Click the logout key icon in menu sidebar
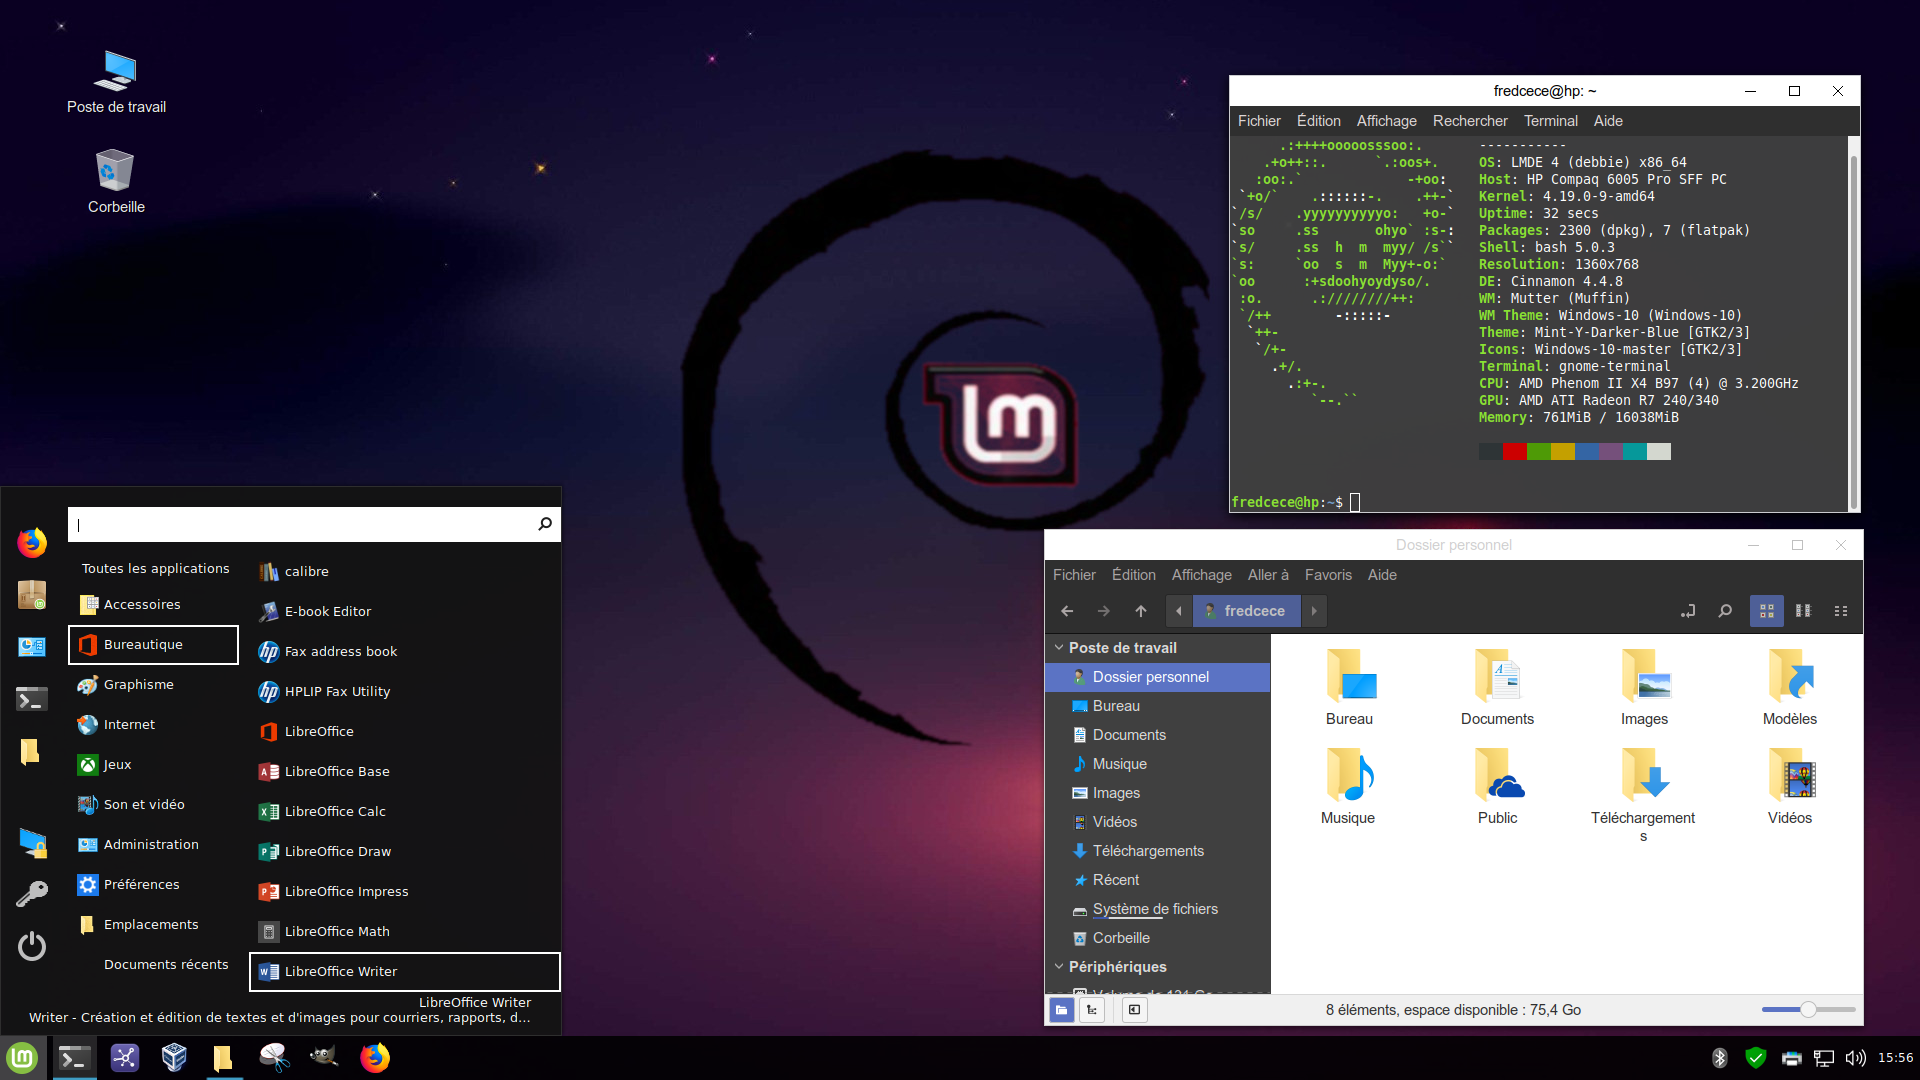 point(32,894)
